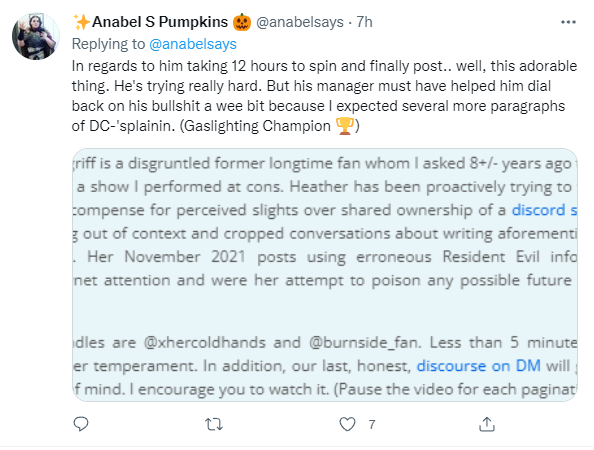
Task: Click the like count number 7
Action: coord(372,425)
